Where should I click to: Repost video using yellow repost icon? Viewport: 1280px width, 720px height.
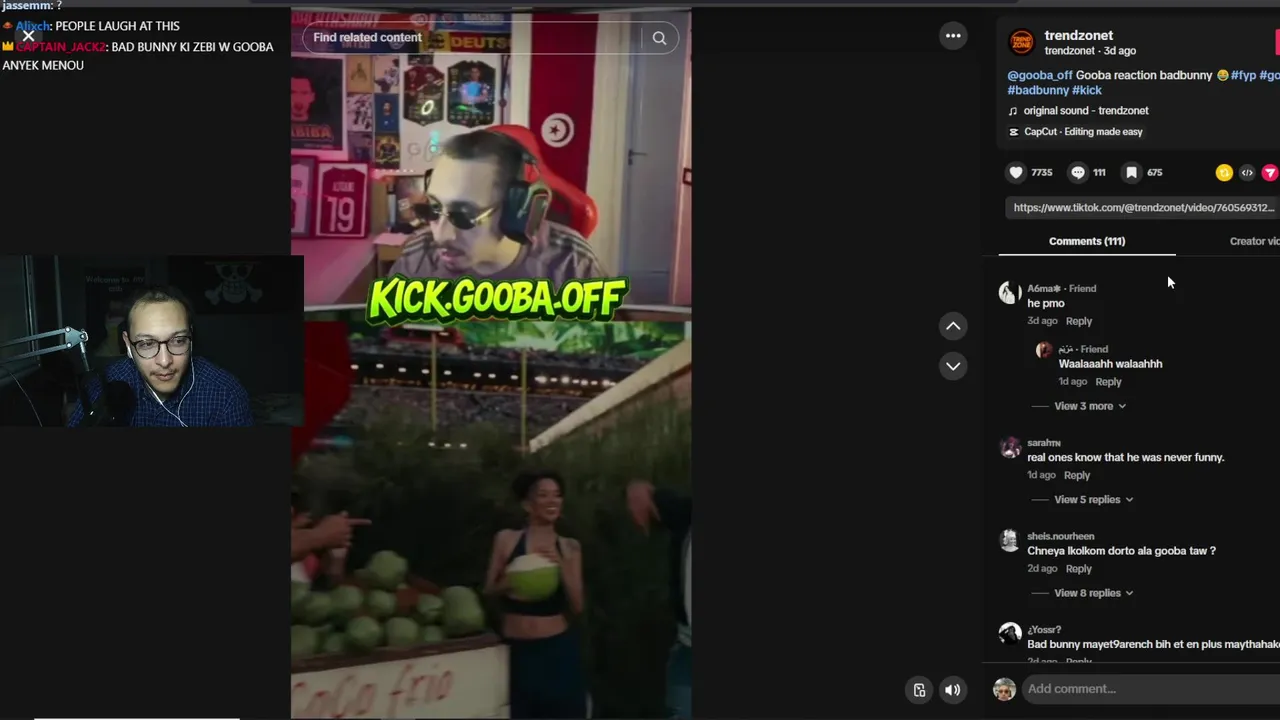[1224, 173]
